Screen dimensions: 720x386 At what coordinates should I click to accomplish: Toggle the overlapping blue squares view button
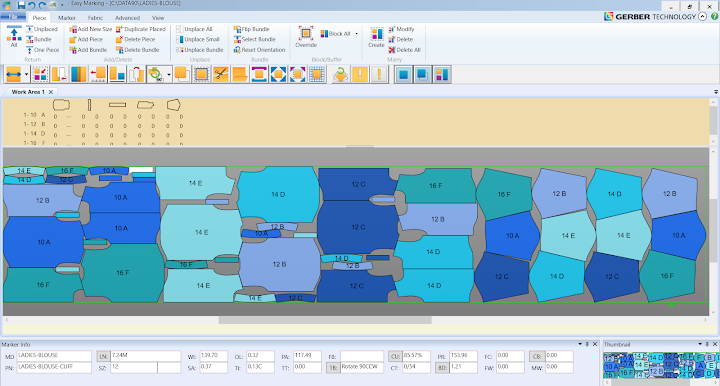pos(423,74)
